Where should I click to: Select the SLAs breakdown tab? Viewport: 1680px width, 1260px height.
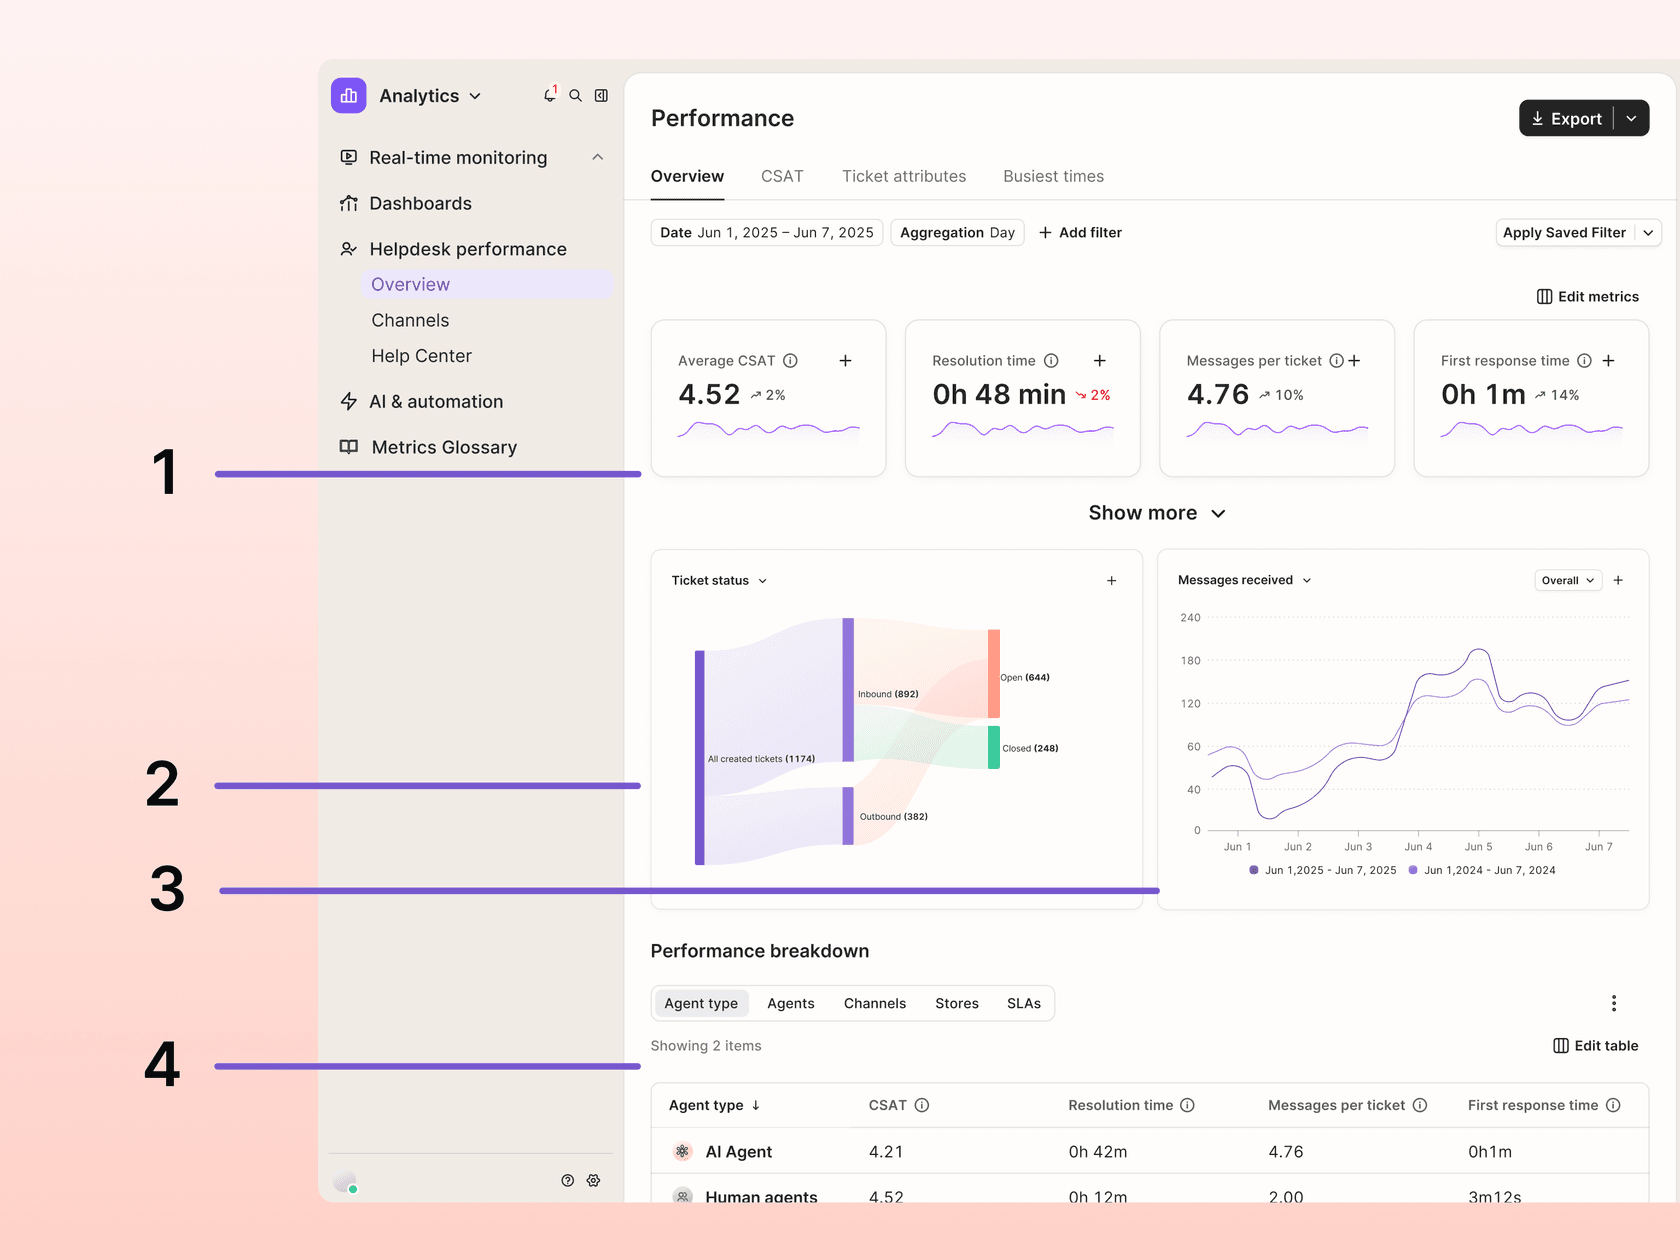click(1024, 1003)
